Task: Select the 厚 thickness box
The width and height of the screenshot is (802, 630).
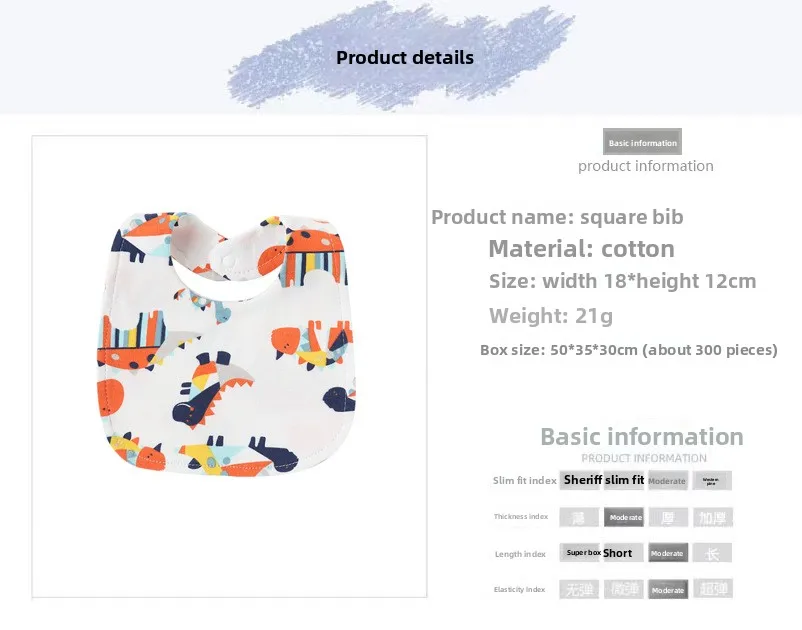Action: click(x=668, y=517)
